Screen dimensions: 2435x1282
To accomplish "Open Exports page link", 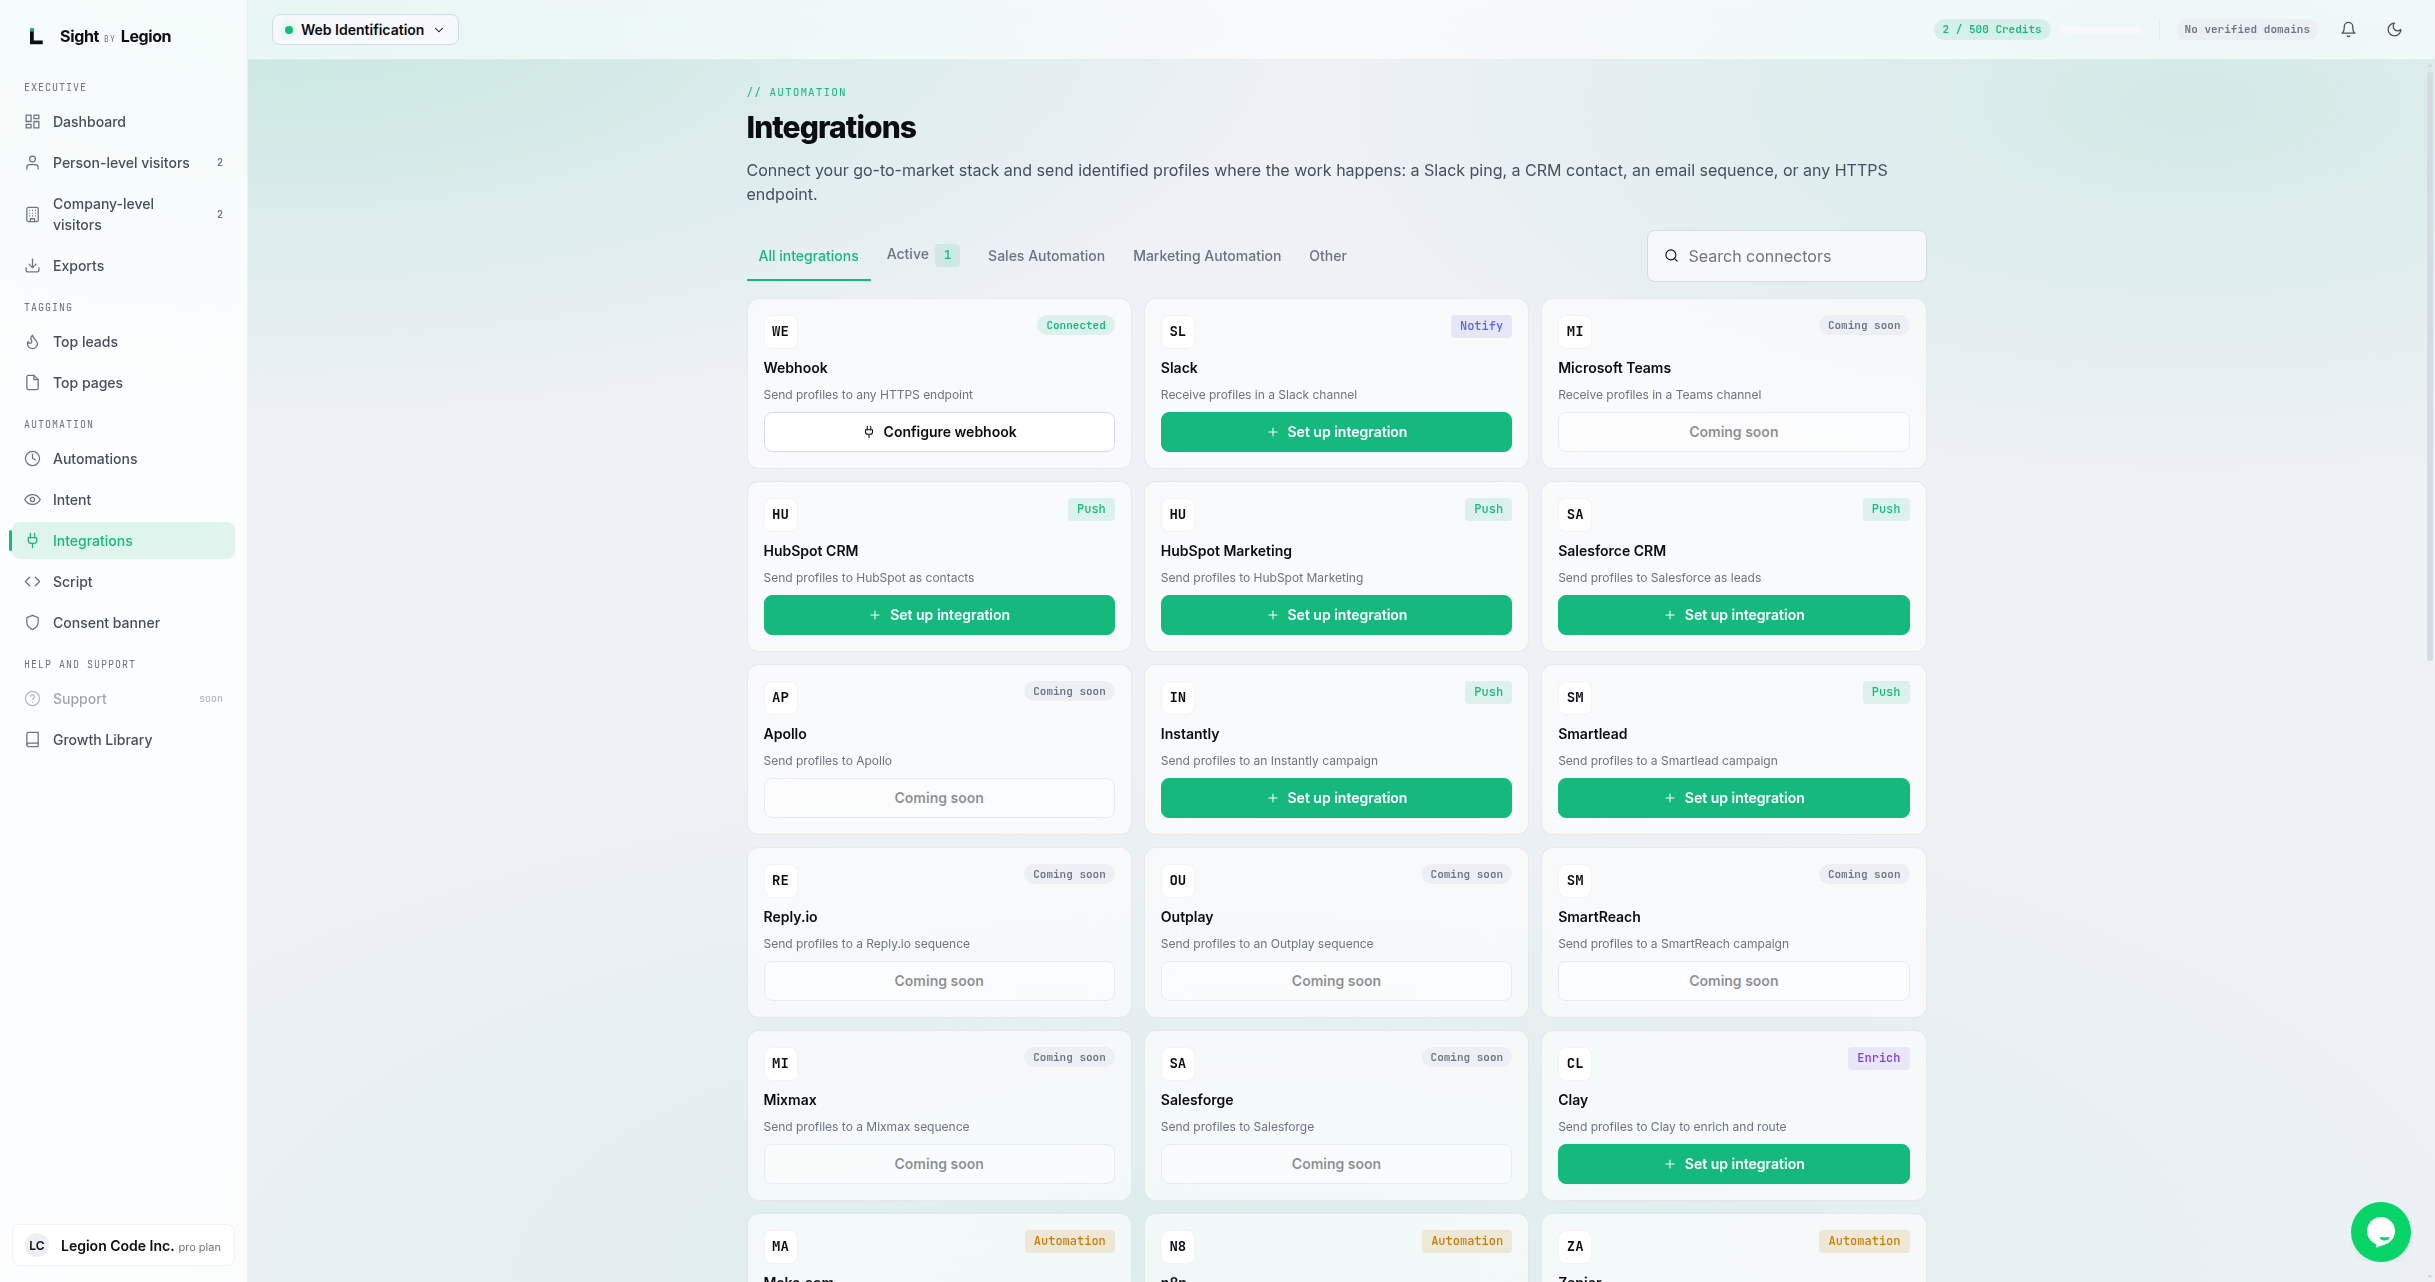I will coord(123,266).
